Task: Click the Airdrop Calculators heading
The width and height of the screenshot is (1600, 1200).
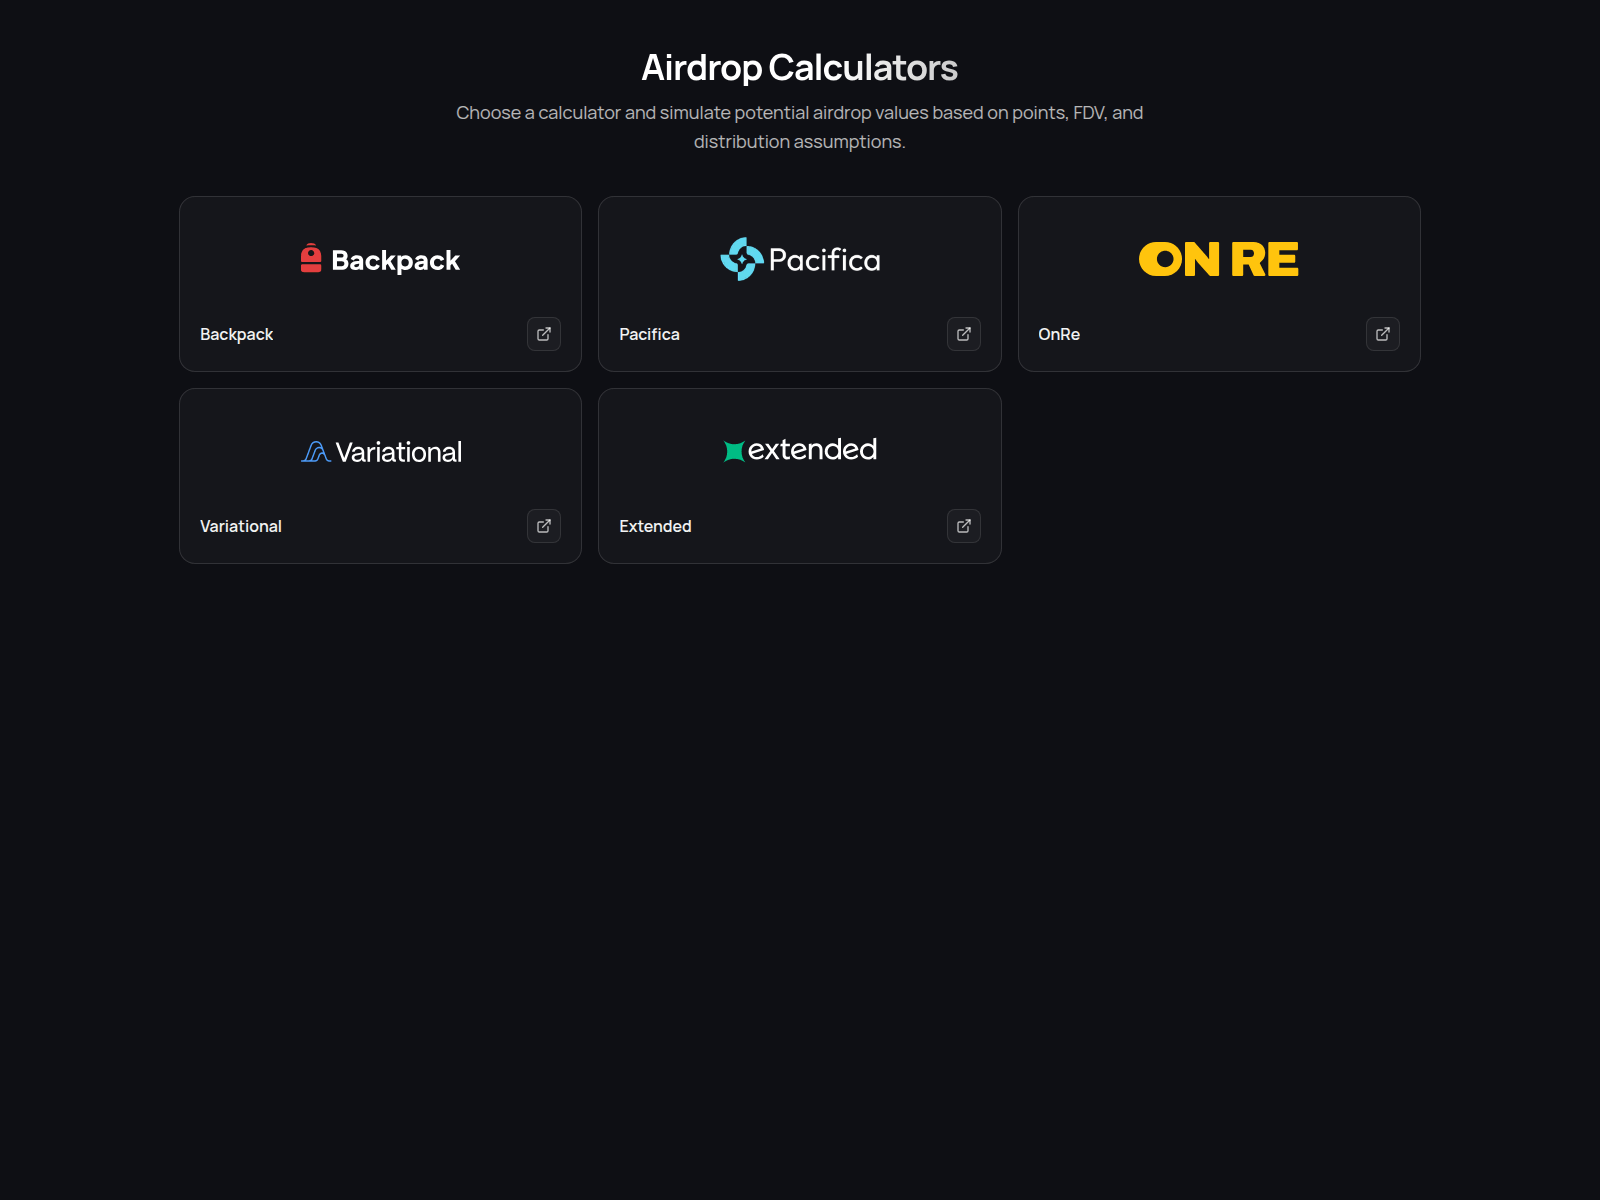Action: (x=799, y=67)
